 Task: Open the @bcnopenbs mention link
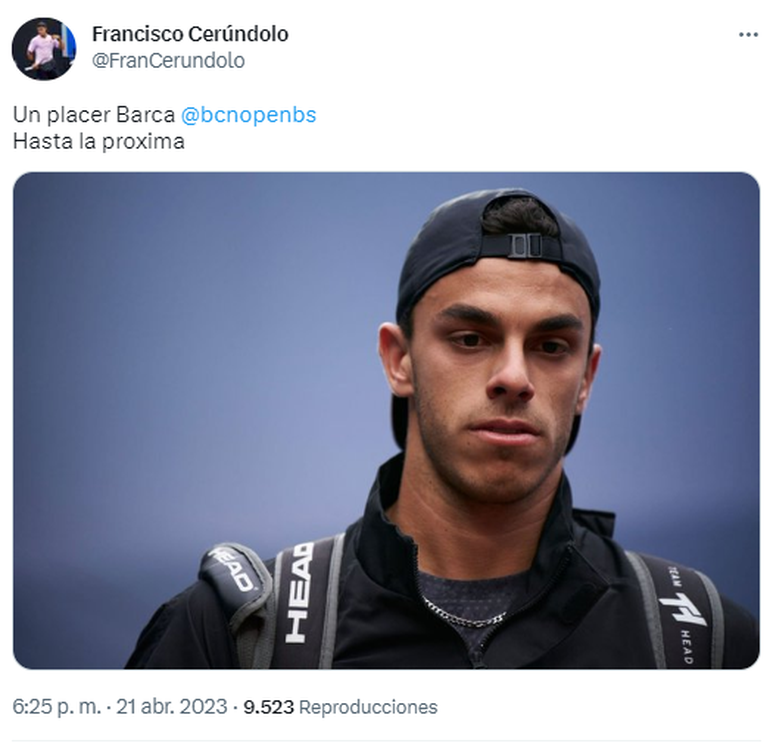[248, 114]
